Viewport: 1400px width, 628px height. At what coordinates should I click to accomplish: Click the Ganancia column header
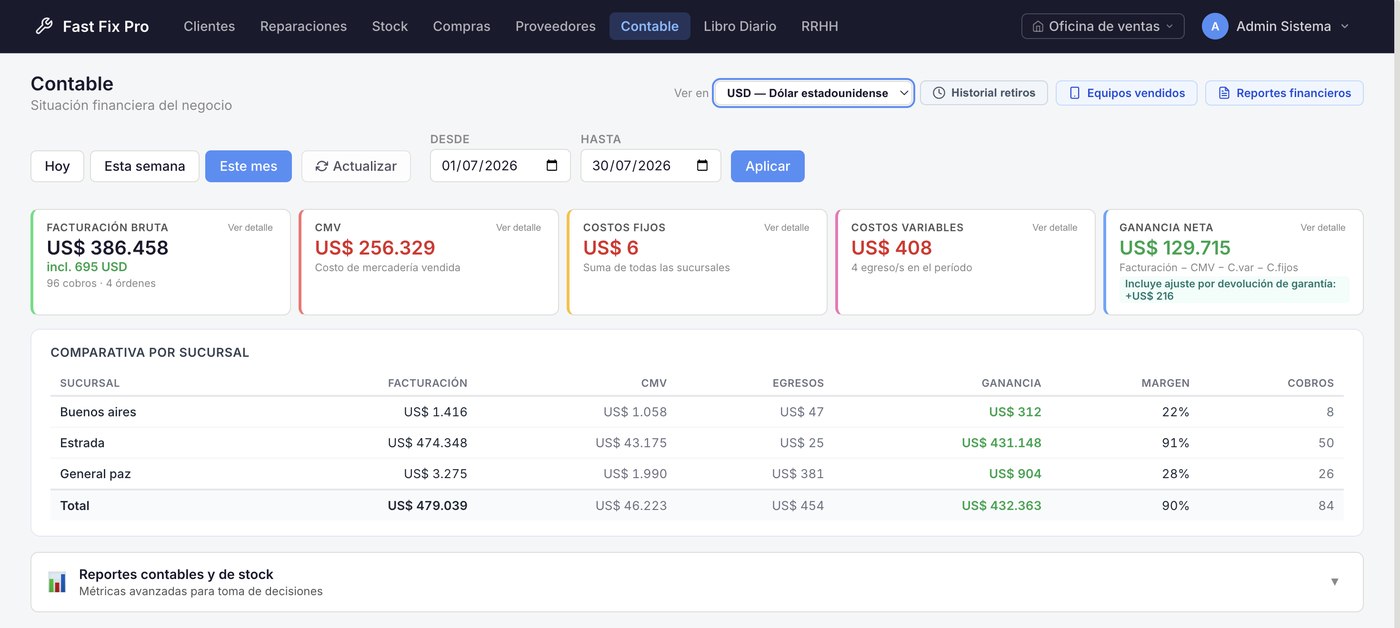click(1011, 383)
